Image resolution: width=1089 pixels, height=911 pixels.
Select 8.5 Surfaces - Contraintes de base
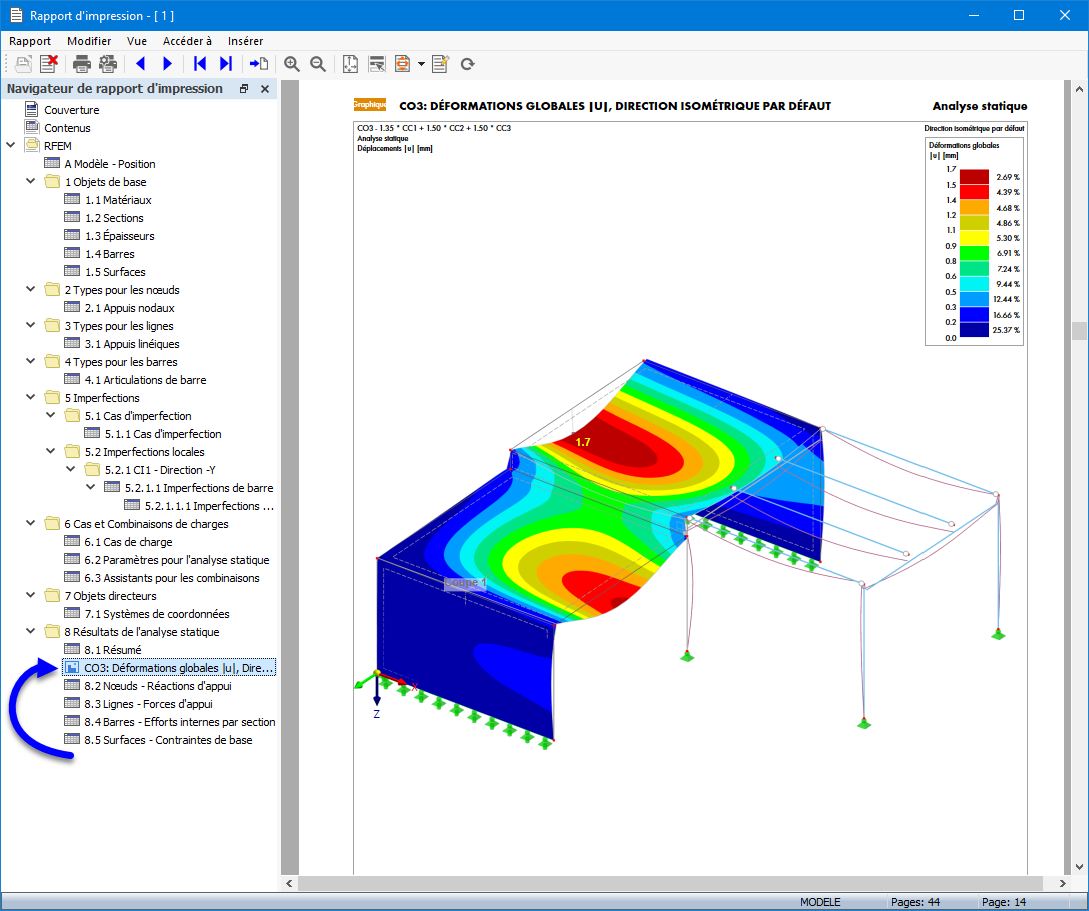point(168,740)
